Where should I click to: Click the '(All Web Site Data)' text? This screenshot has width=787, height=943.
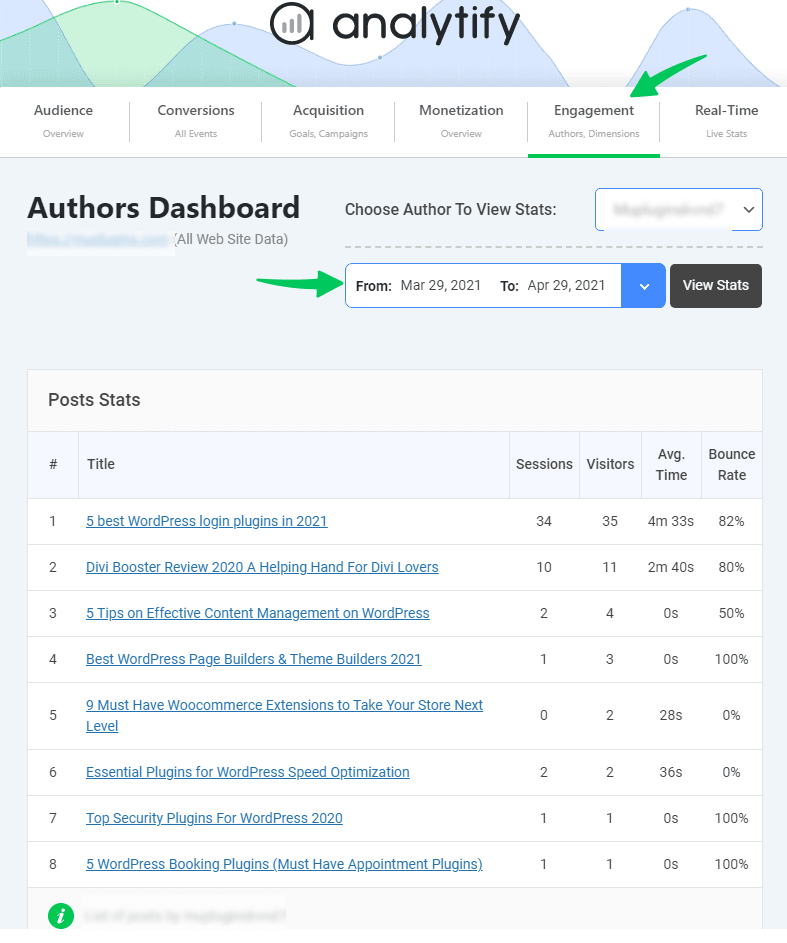(231, 239)
